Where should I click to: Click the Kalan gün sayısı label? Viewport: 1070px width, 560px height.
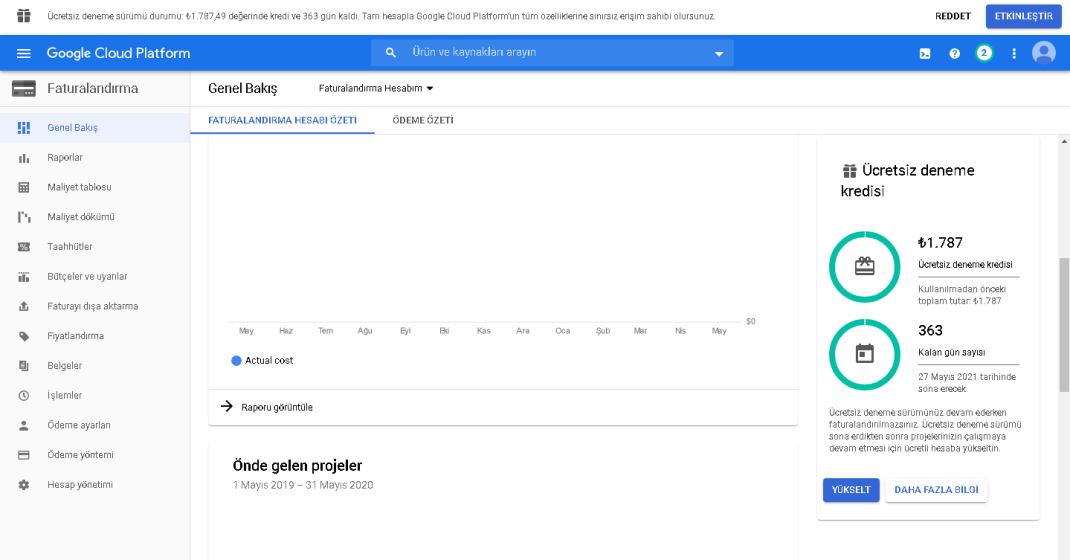click(x=951, y=353)
